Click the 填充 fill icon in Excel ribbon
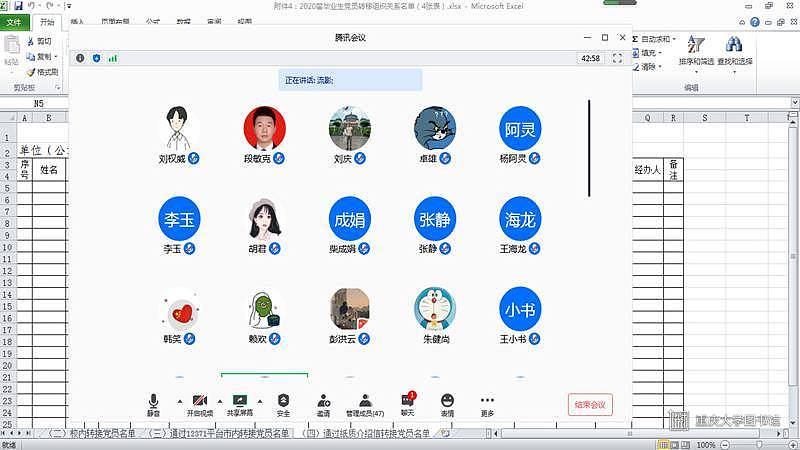The height and width of the screenshot is (450, 800). [635, 53]
